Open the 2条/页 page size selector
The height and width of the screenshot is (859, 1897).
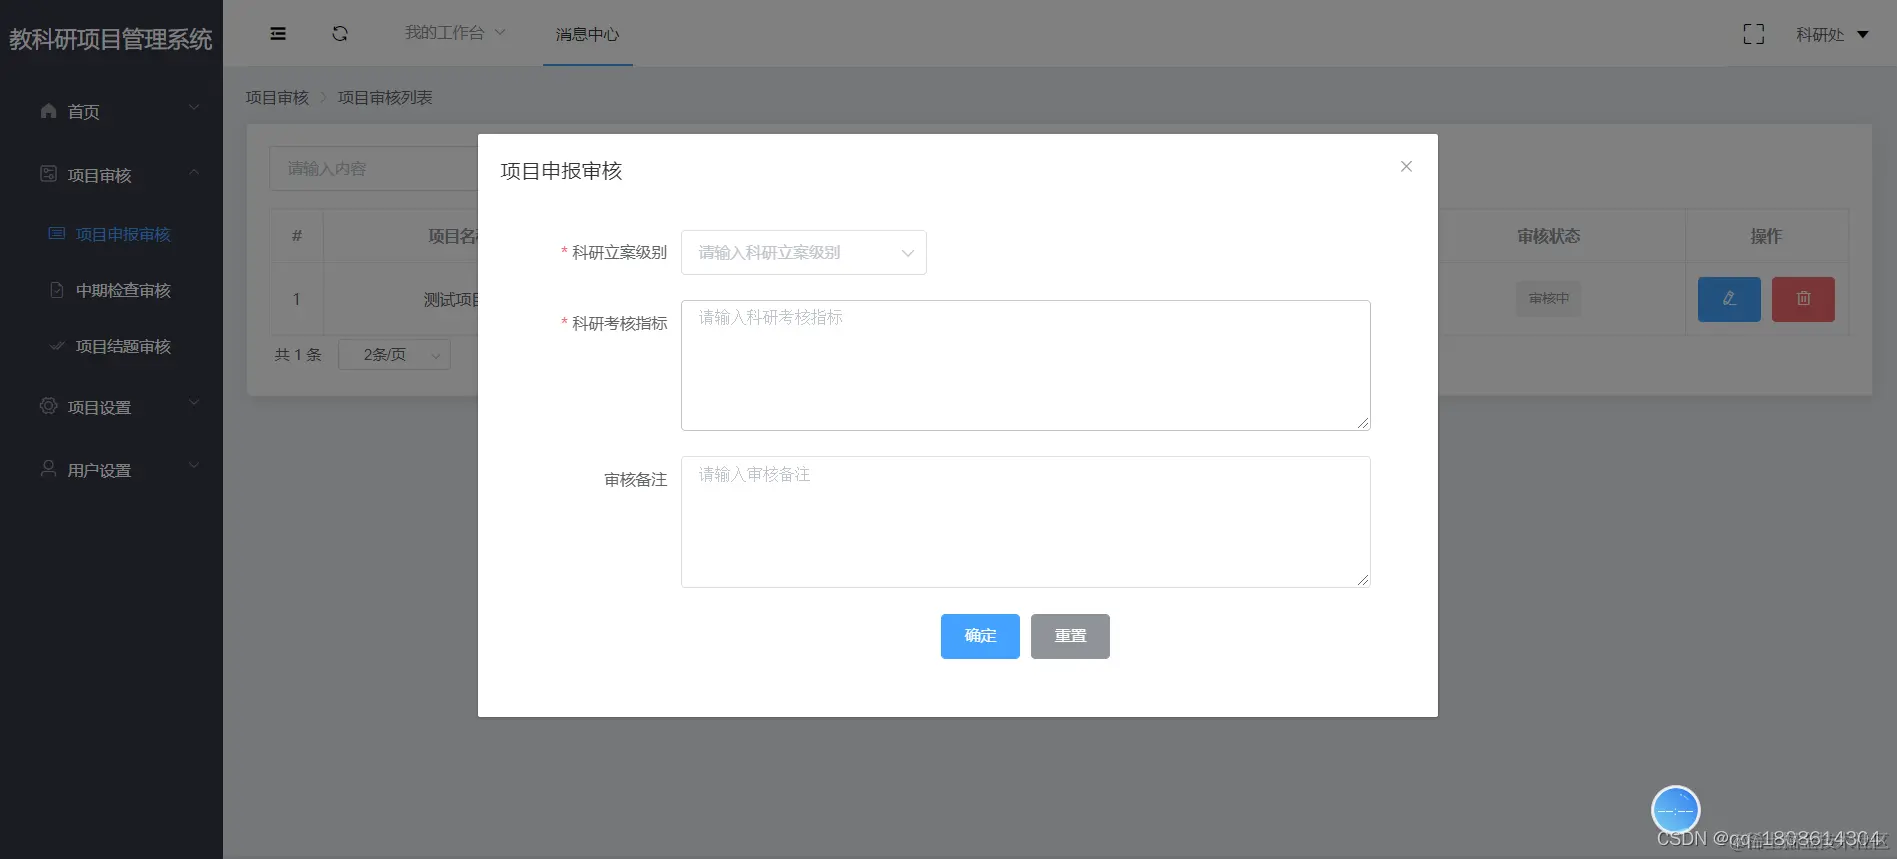coord(394,355)
